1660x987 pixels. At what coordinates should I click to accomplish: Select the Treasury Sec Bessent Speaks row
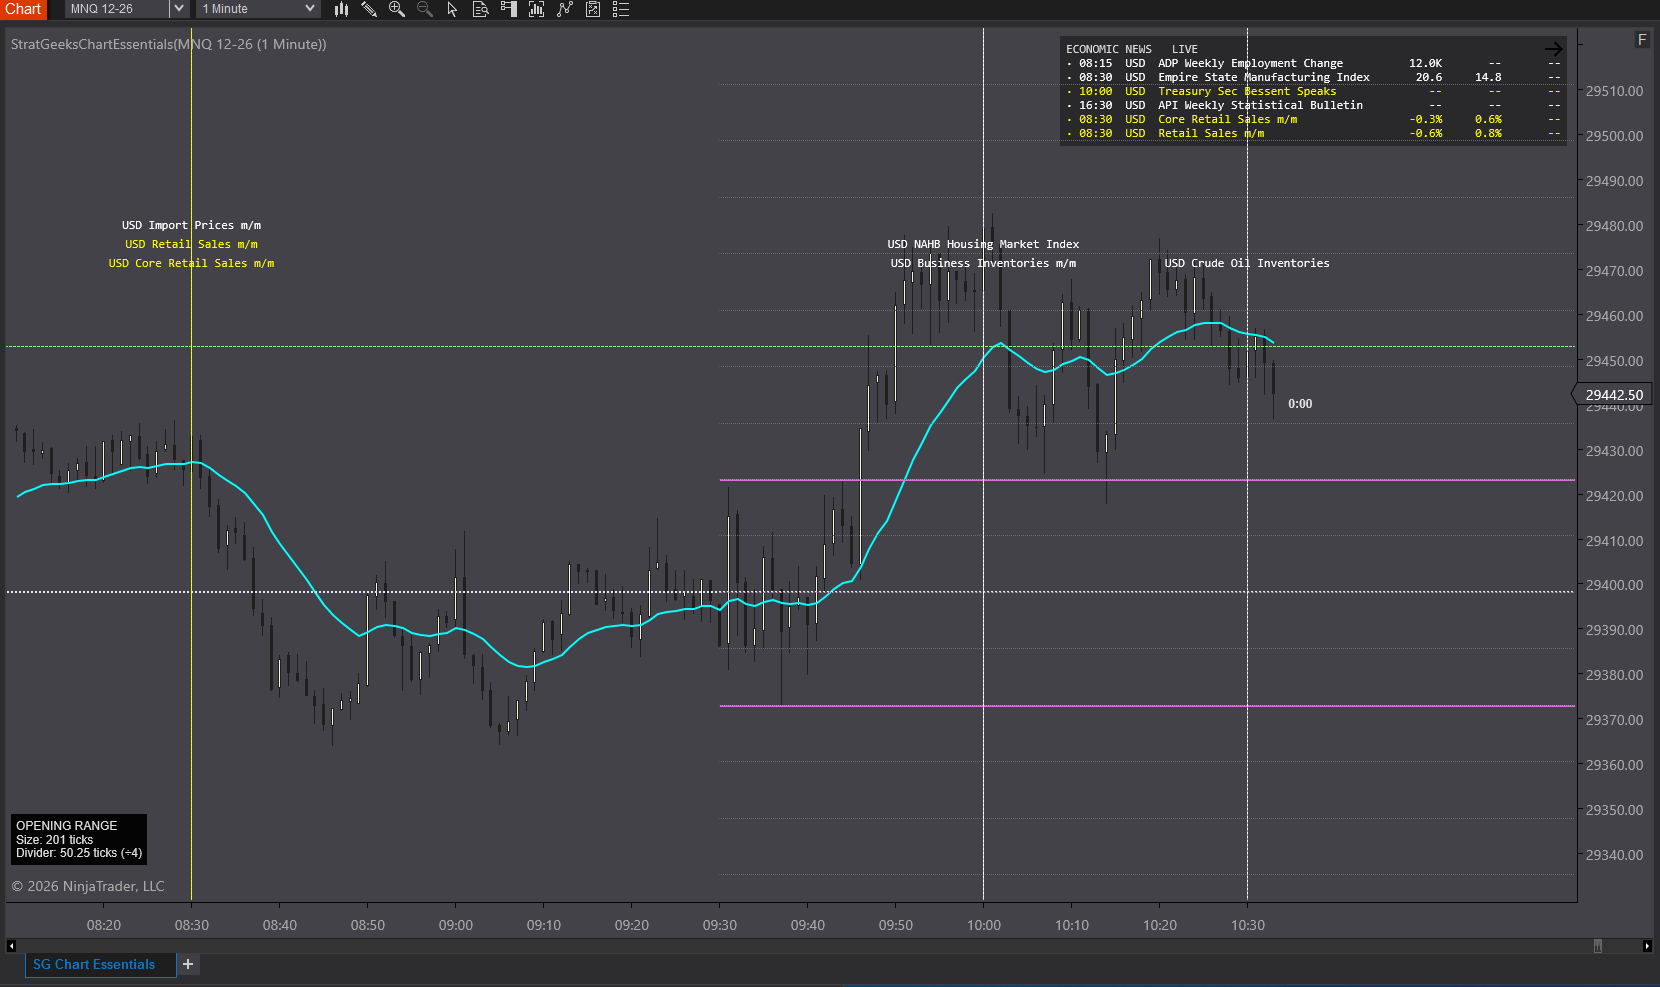1313,91
